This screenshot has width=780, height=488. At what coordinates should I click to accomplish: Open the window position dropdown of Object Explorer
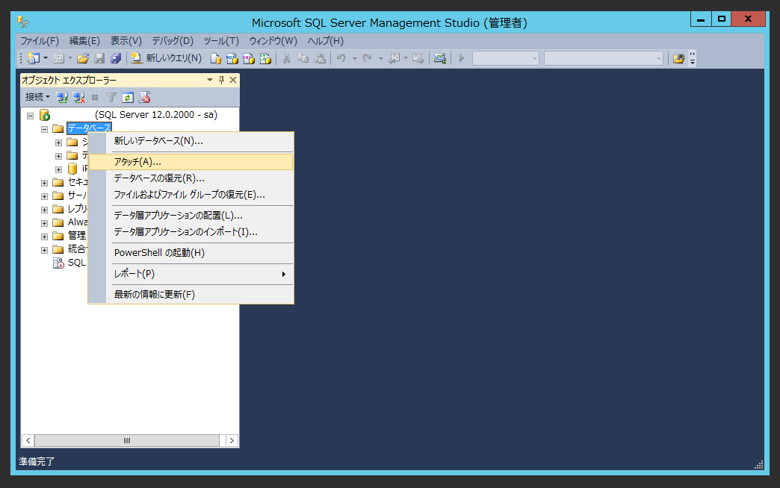[x=209, y=80]
